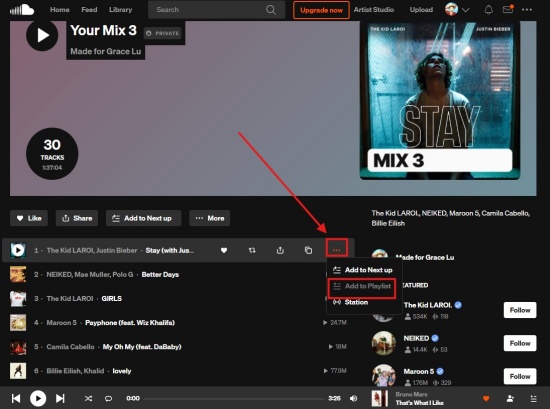Open the Next up queue icon
This screenshot has width=550, height=409.
coord(534,398)
